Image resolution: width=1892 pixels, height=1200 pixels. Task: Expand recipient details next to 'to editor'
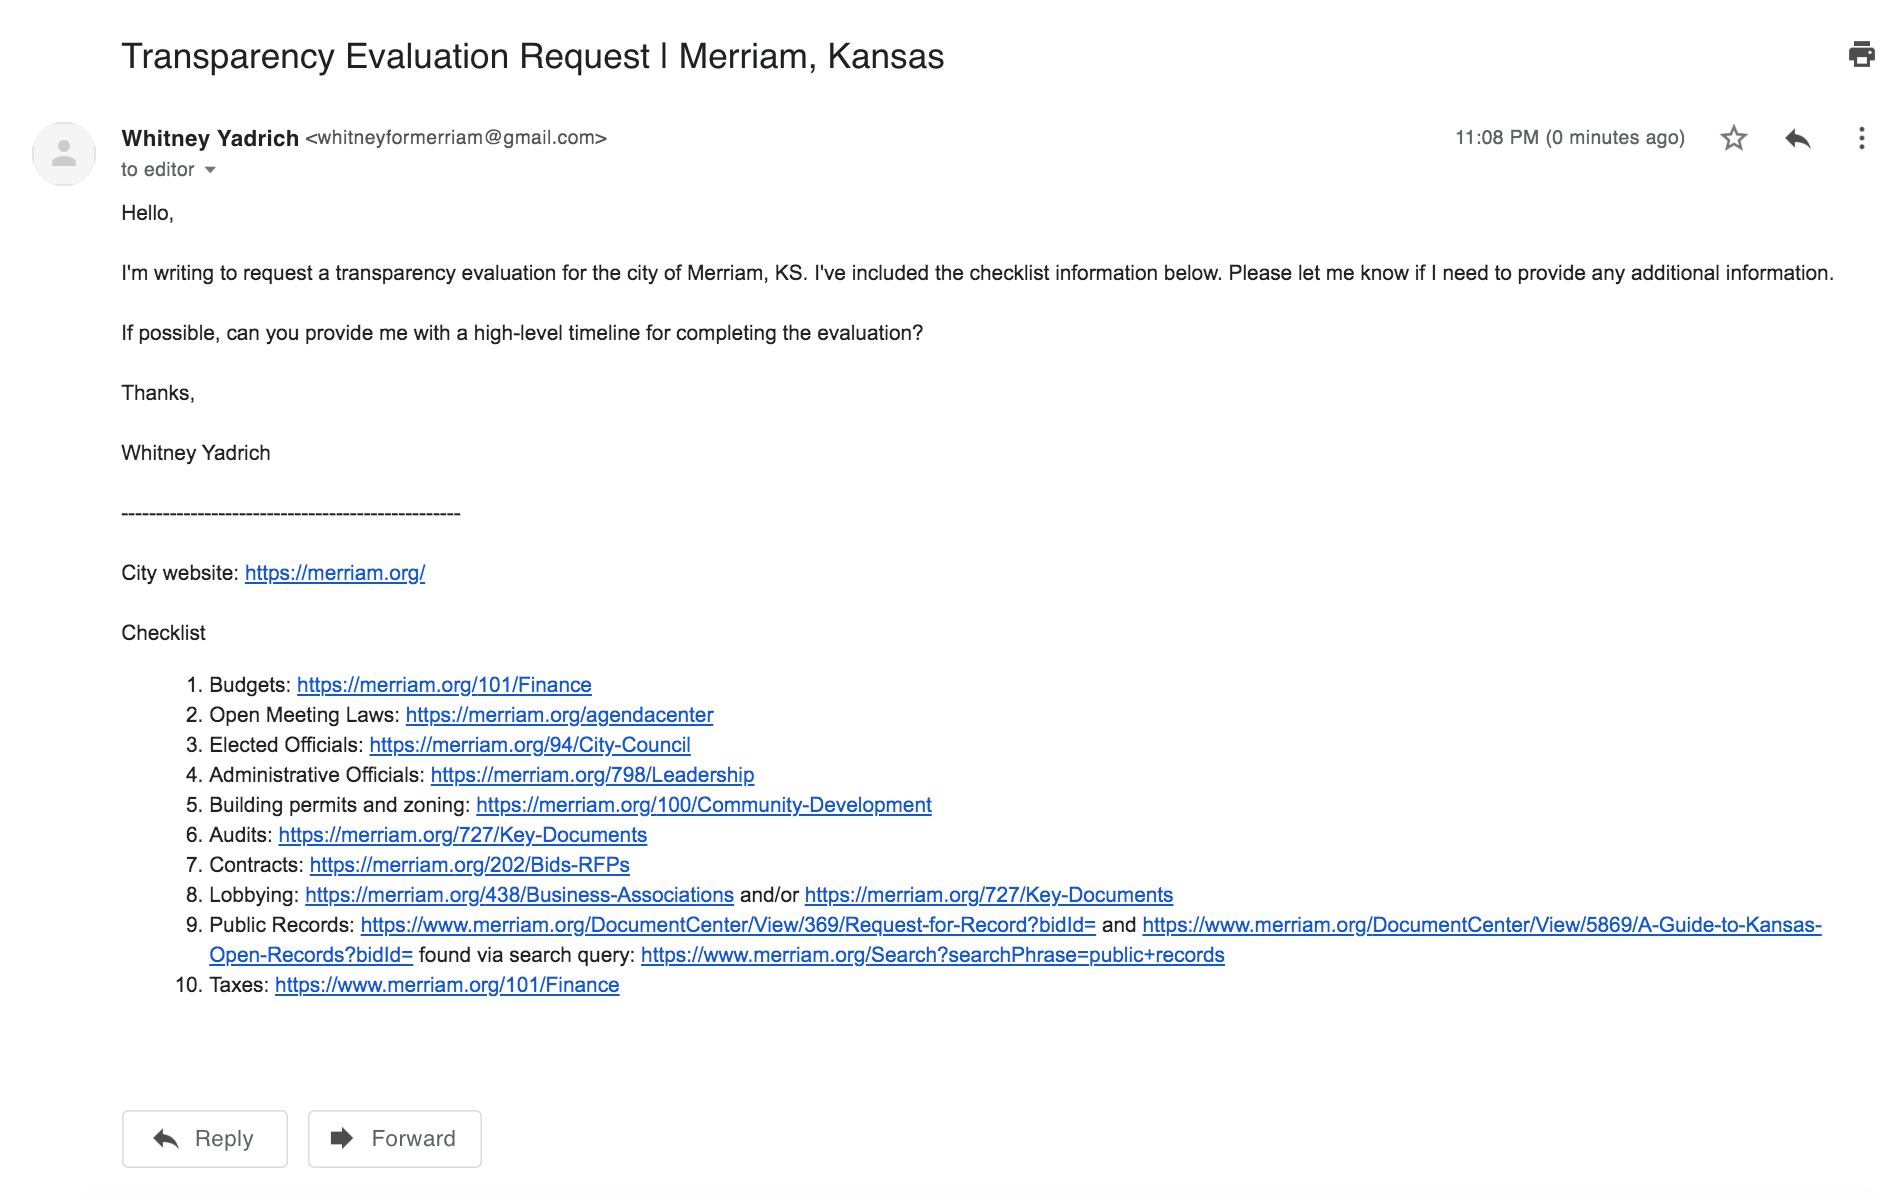pyautogui.click(x=210, y=170)
